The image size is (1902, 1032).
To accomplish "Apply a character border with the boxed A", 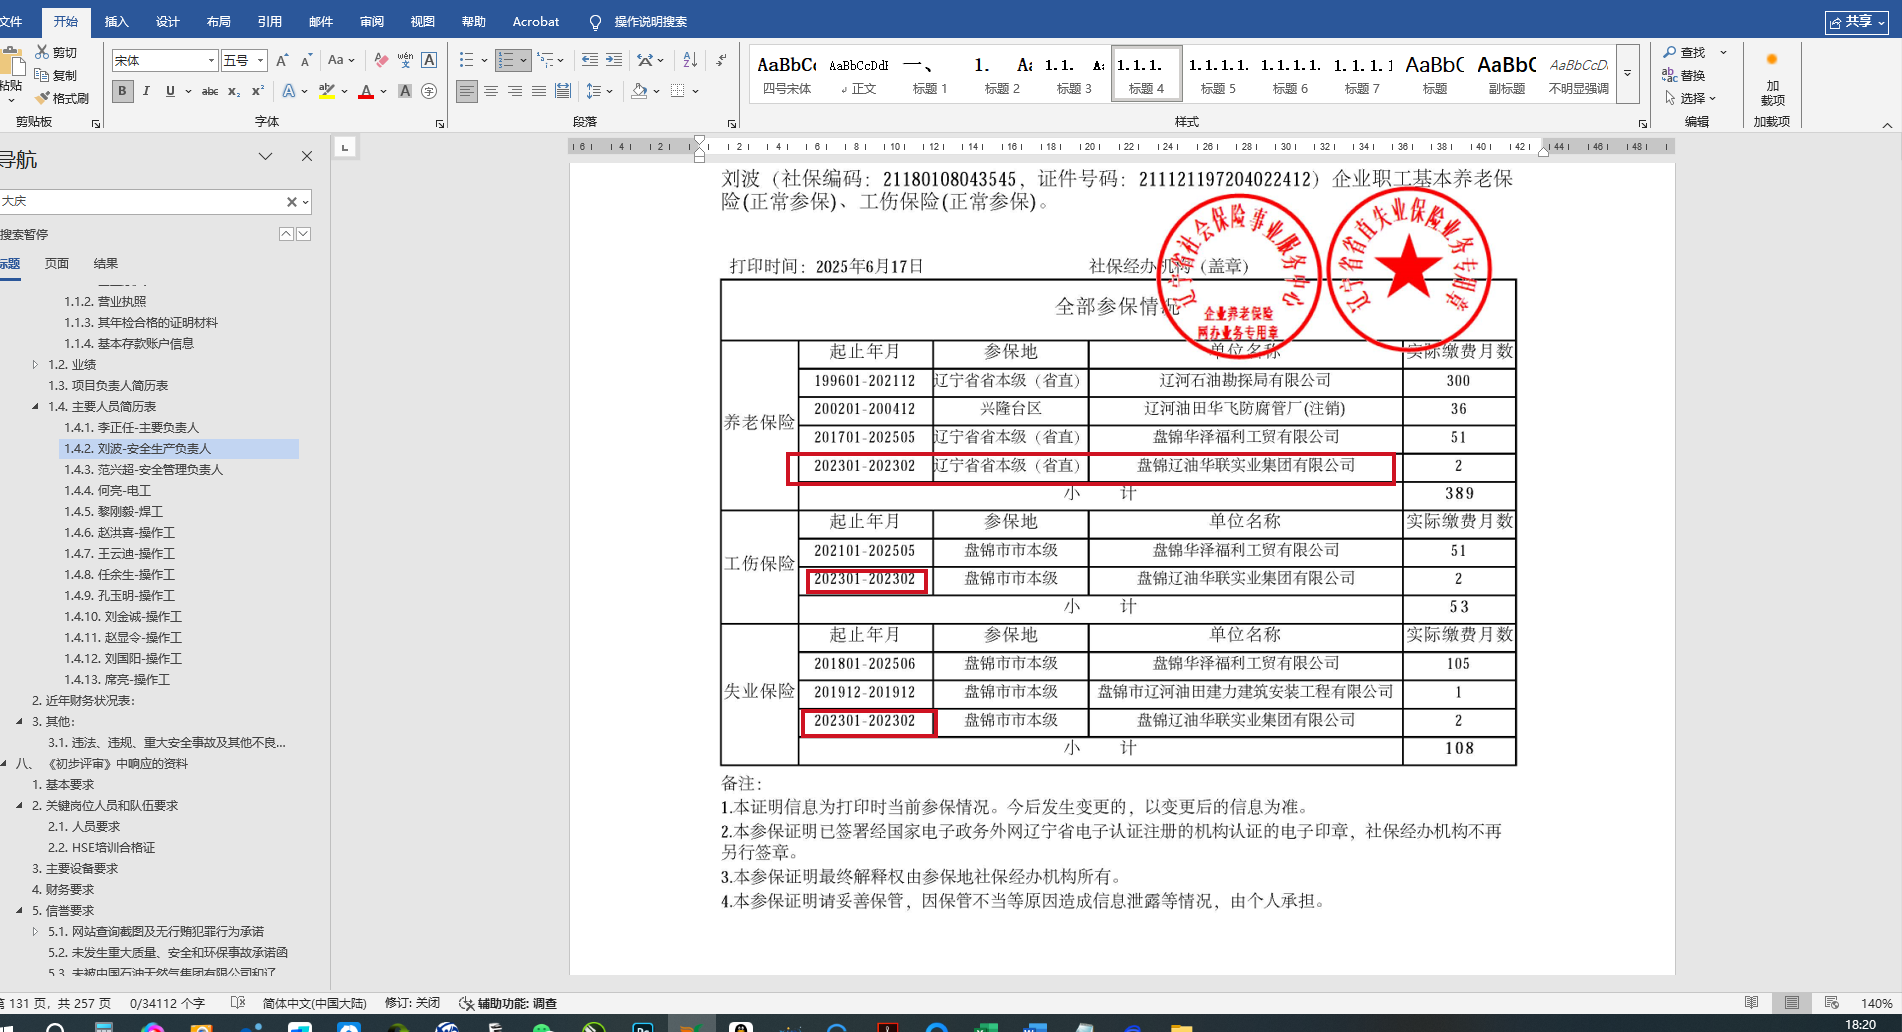I will pos(429,61).
